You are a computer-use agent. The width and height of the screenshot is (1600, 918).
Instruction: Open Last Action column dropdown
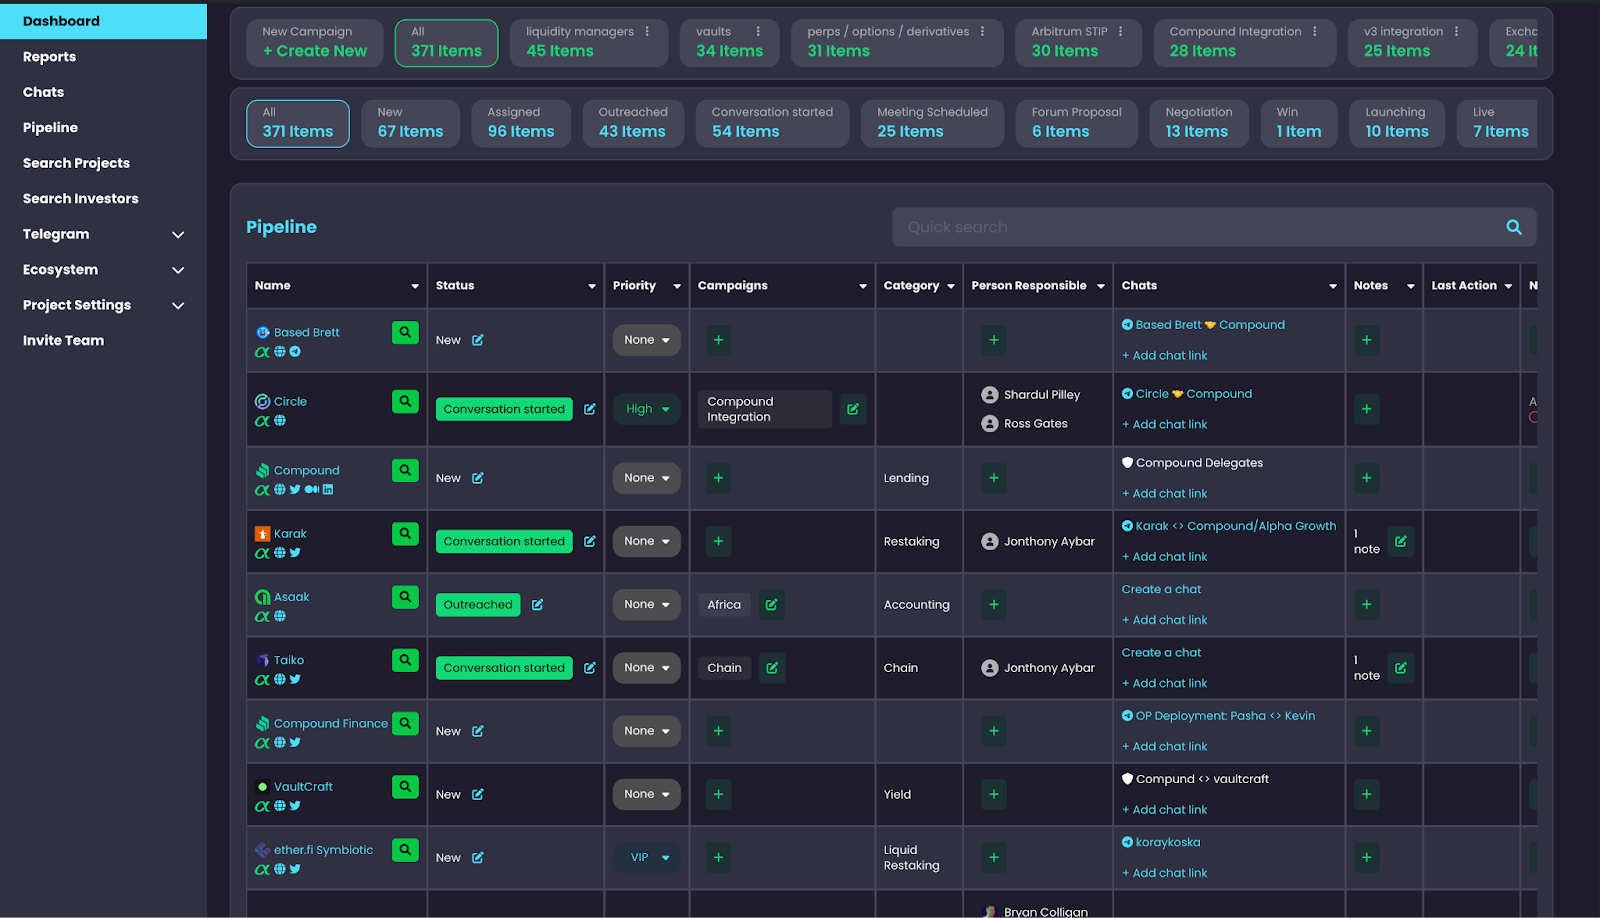pos(1508,286)
